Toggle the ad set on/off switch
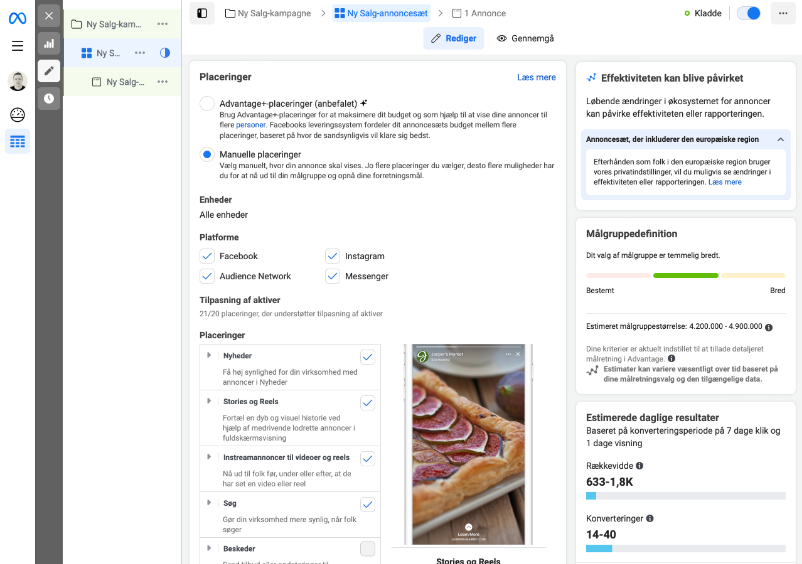Screen dimensions: 802x564 coord(749,13)
